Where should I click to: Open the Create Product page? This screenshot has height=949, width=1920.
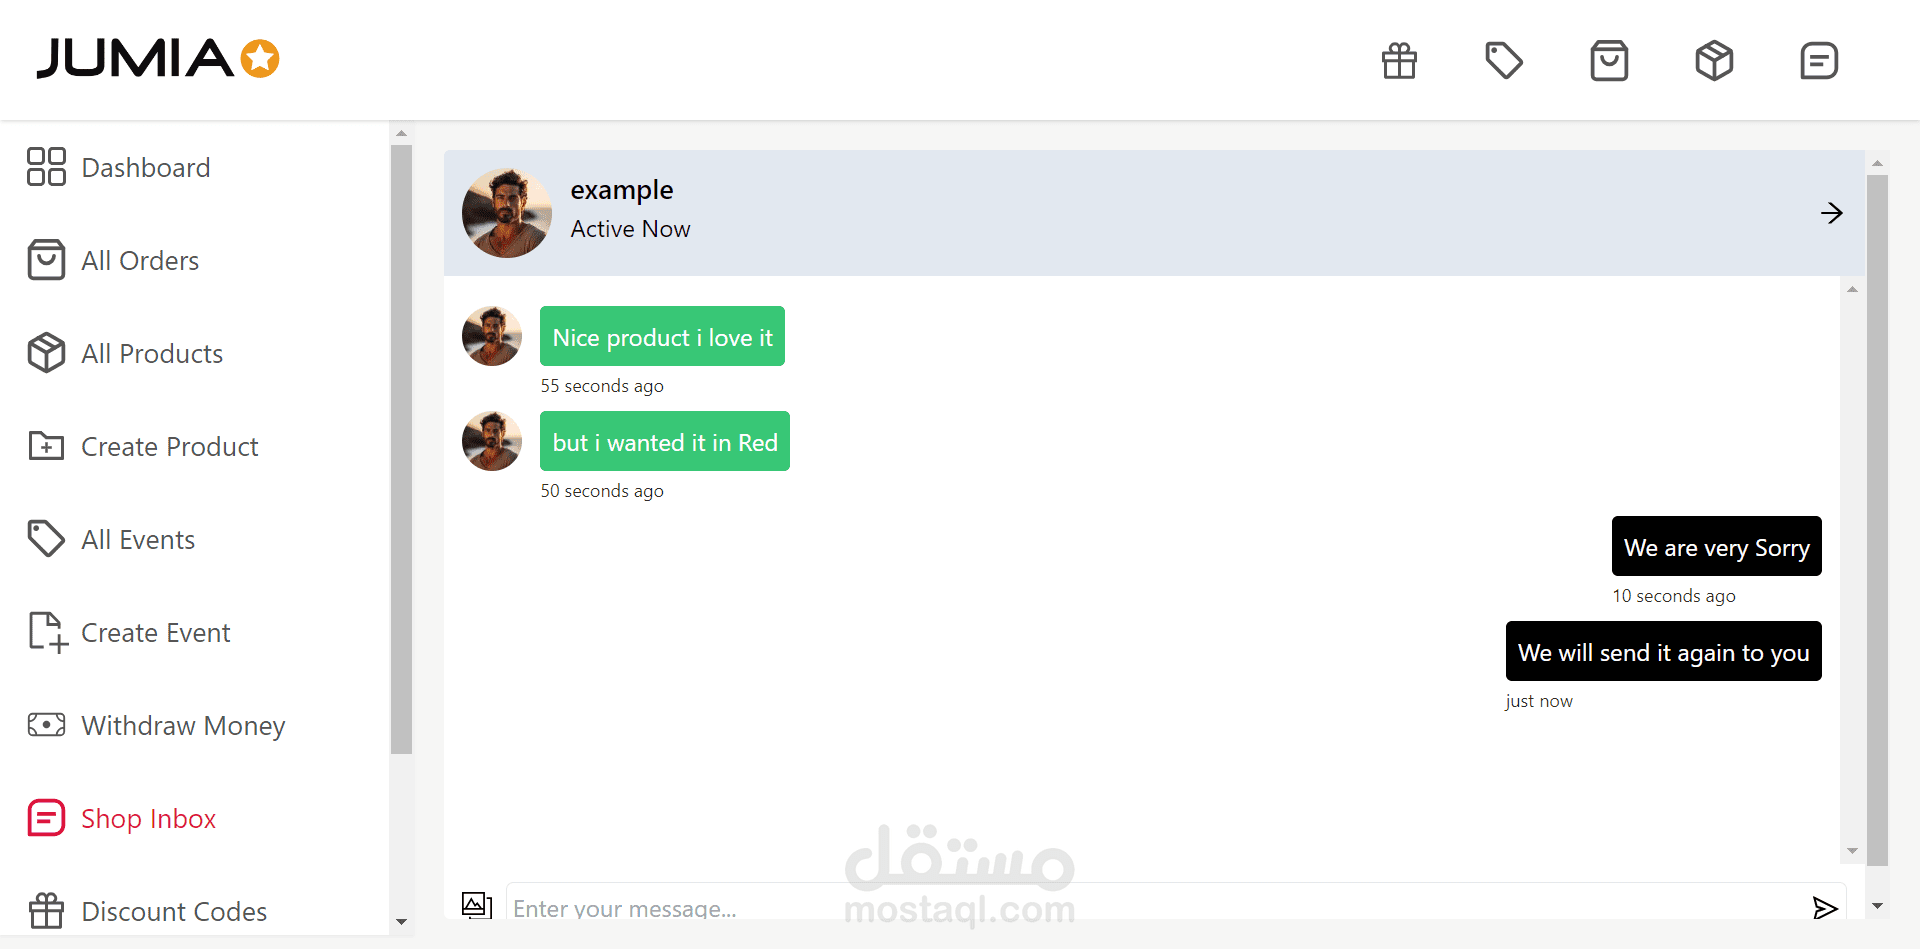pyautogui.click(x=143, y=446)
